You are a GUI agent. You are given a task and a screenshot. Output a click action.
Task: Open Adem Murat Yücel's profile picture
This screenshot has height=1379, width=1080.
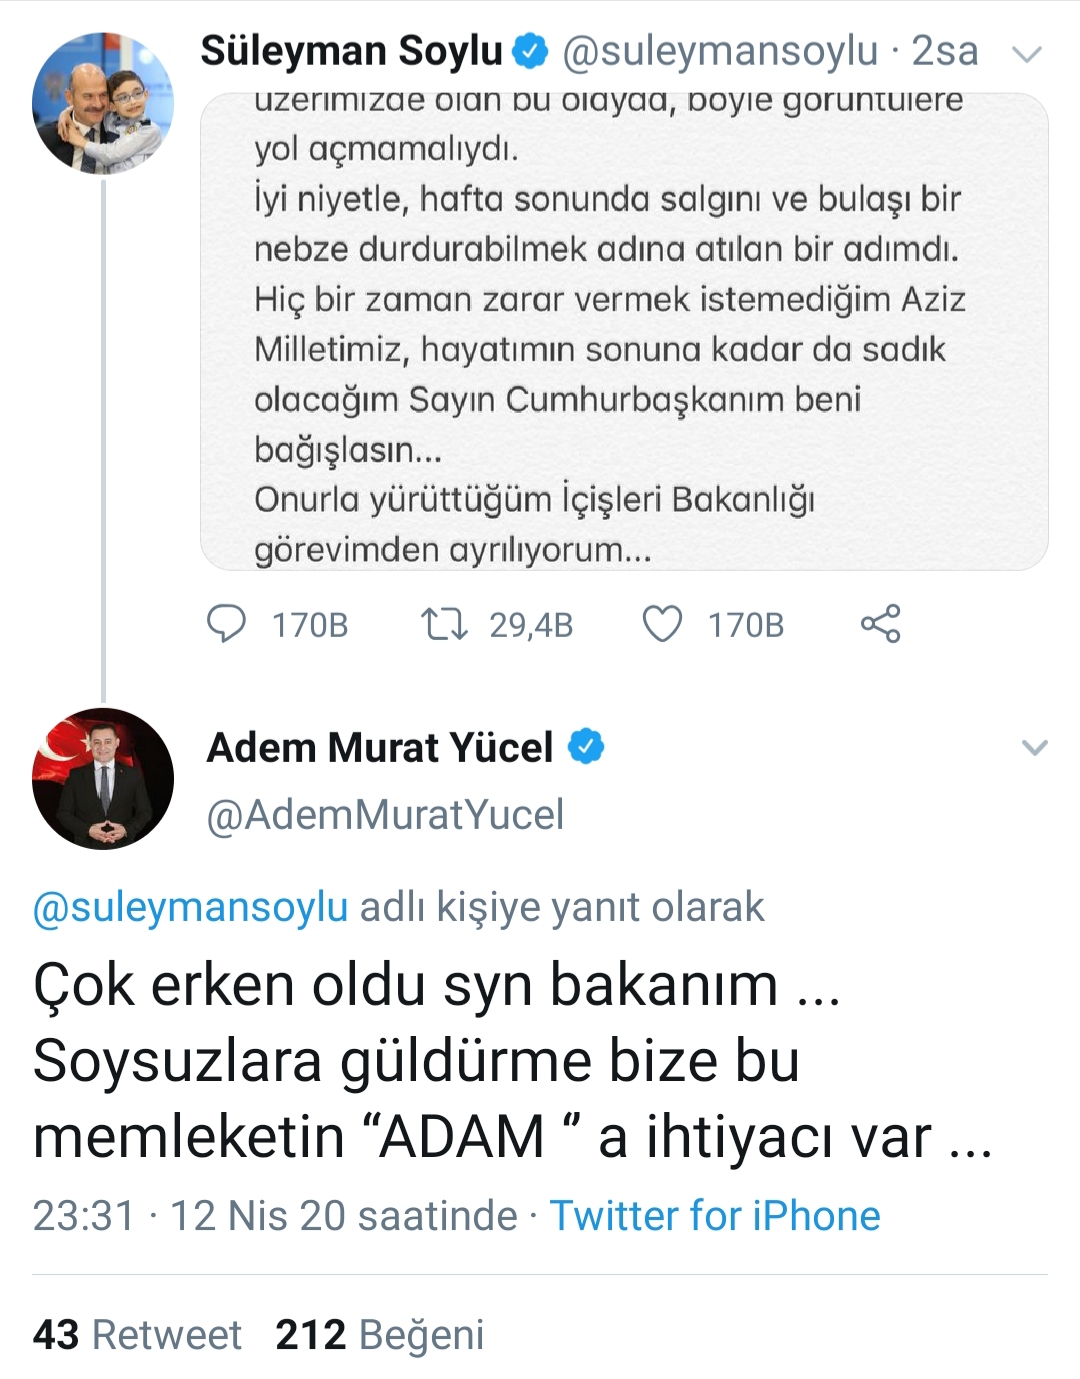[x=103, y=778]
